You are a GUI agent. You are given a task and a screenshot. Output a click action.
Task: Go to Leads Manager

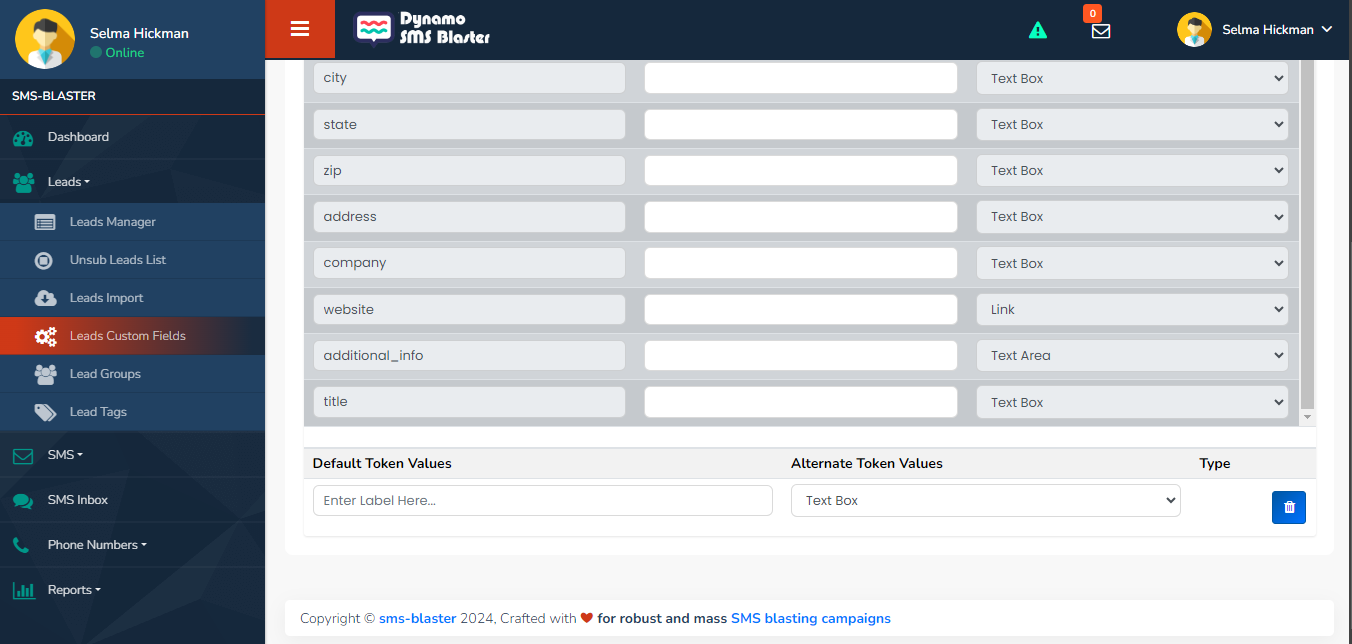click(x=132, y=222)
